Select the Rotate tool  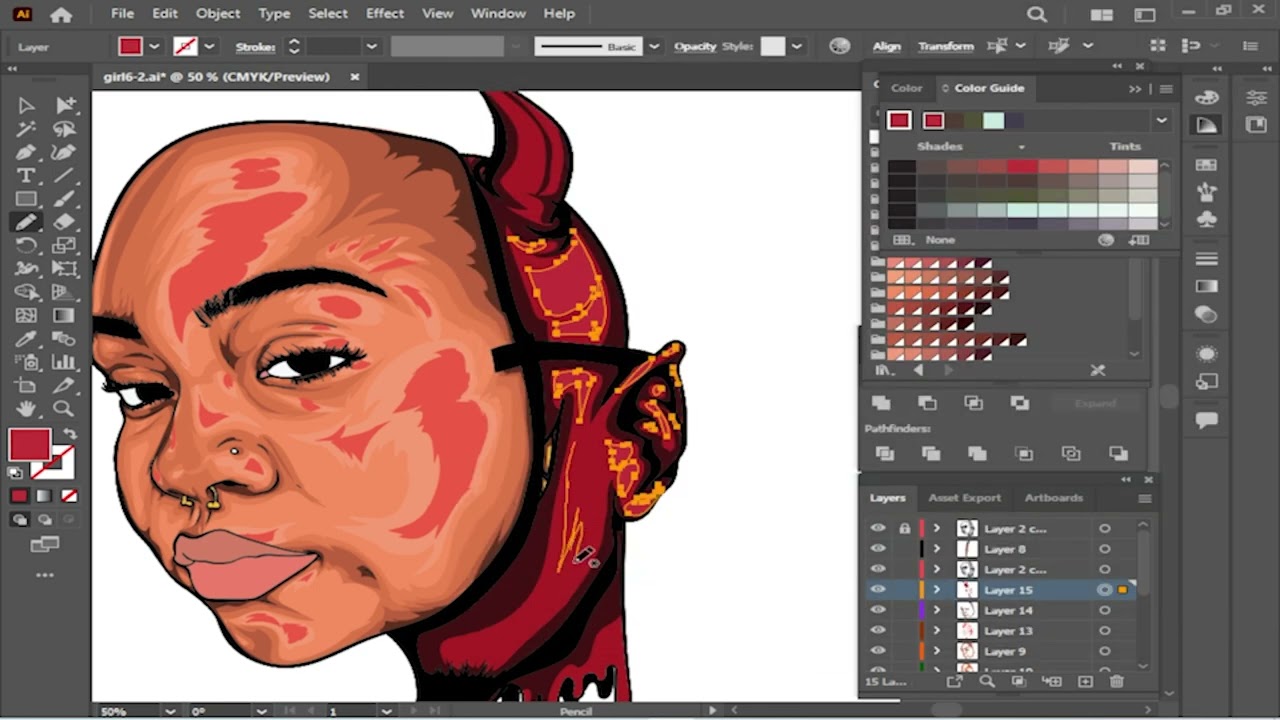[26, 245]
